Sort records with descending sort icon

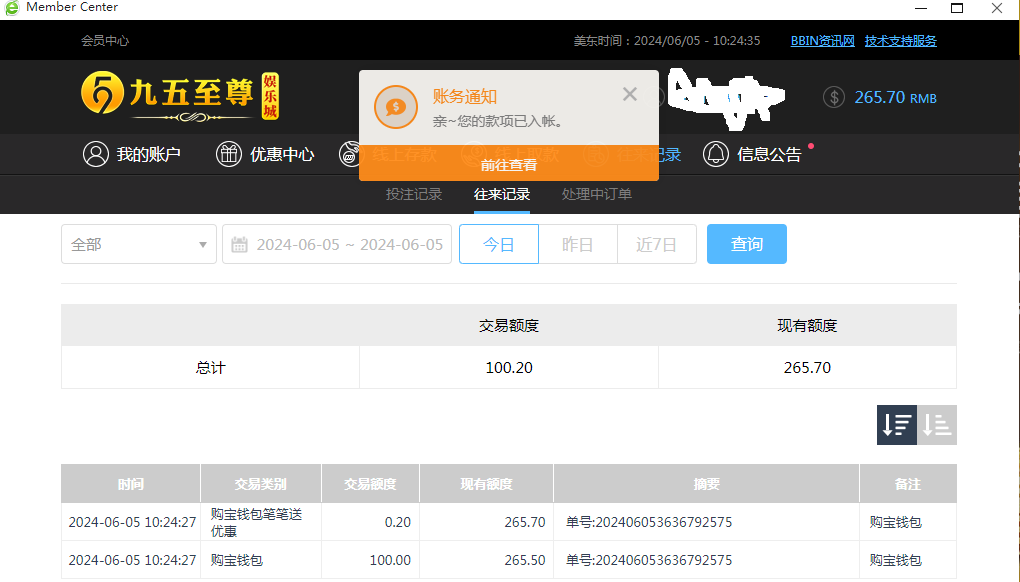click(x=896, y=424)
